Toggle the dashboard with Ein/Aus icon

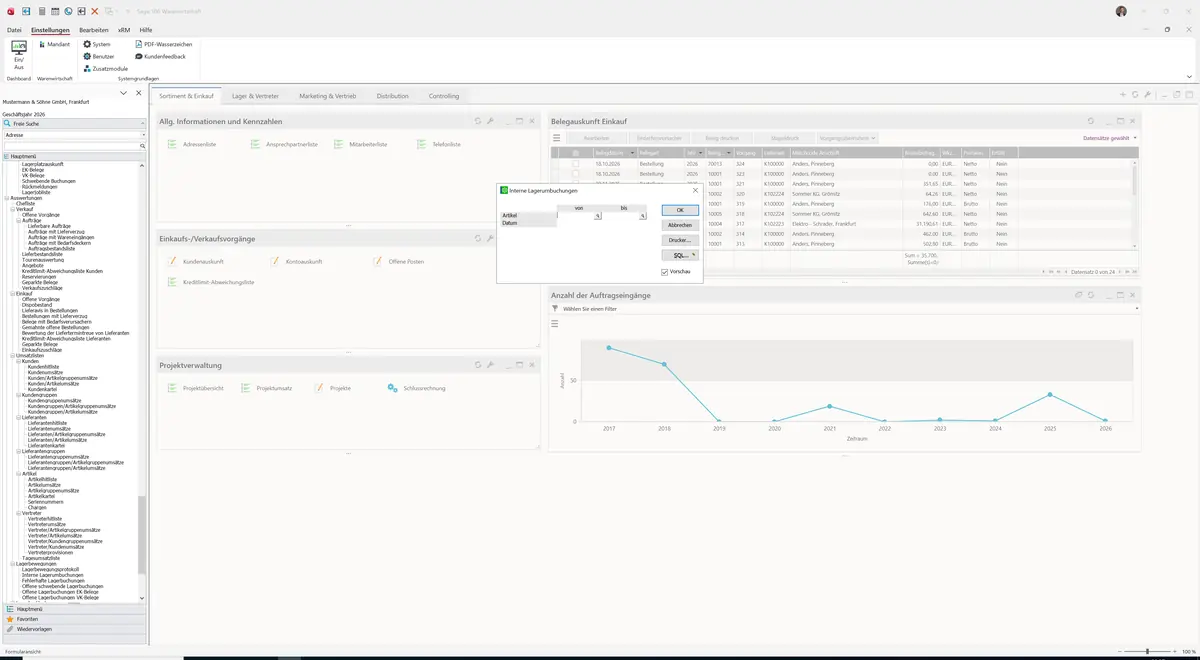coord(19,54)
